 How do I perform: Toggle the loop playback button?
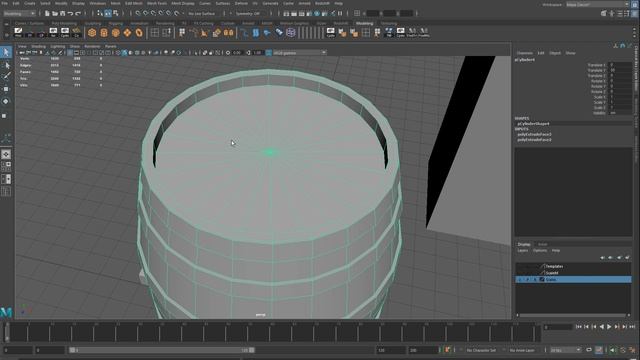(589, 350)
